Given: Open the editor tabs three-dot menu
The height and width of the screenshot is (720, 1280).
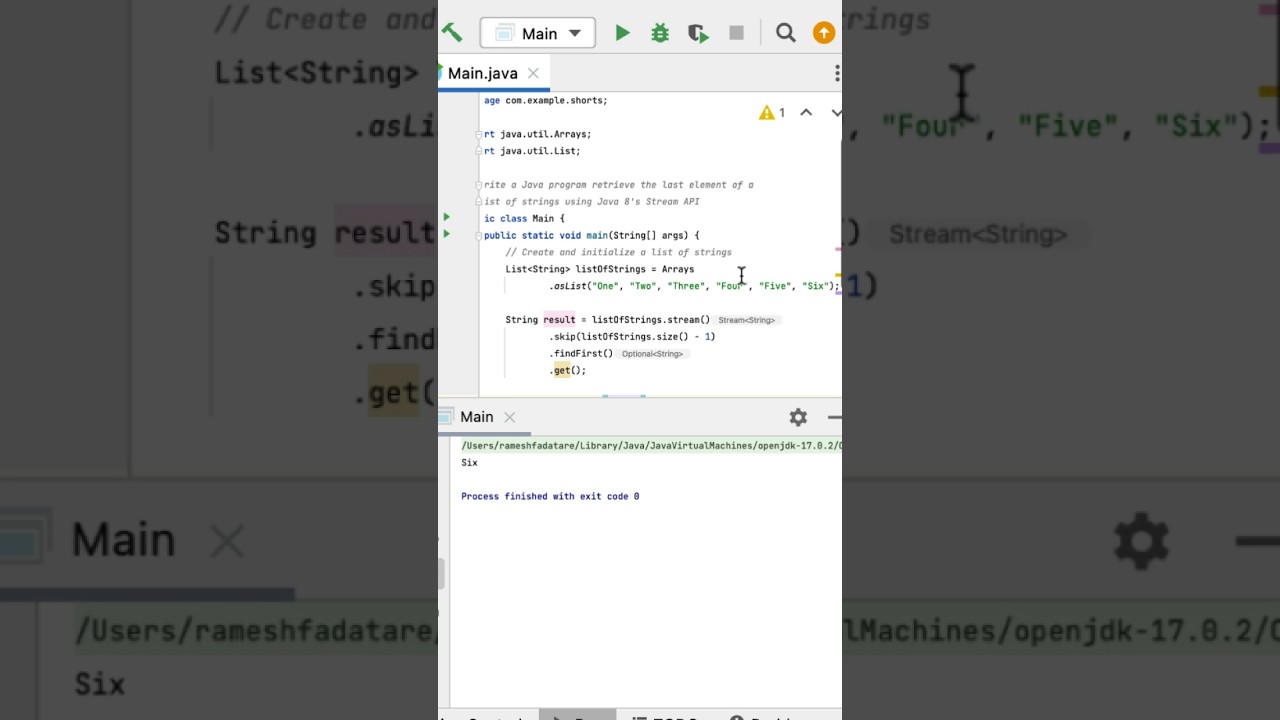Looking at the screenshot, I should pos(837,73).
